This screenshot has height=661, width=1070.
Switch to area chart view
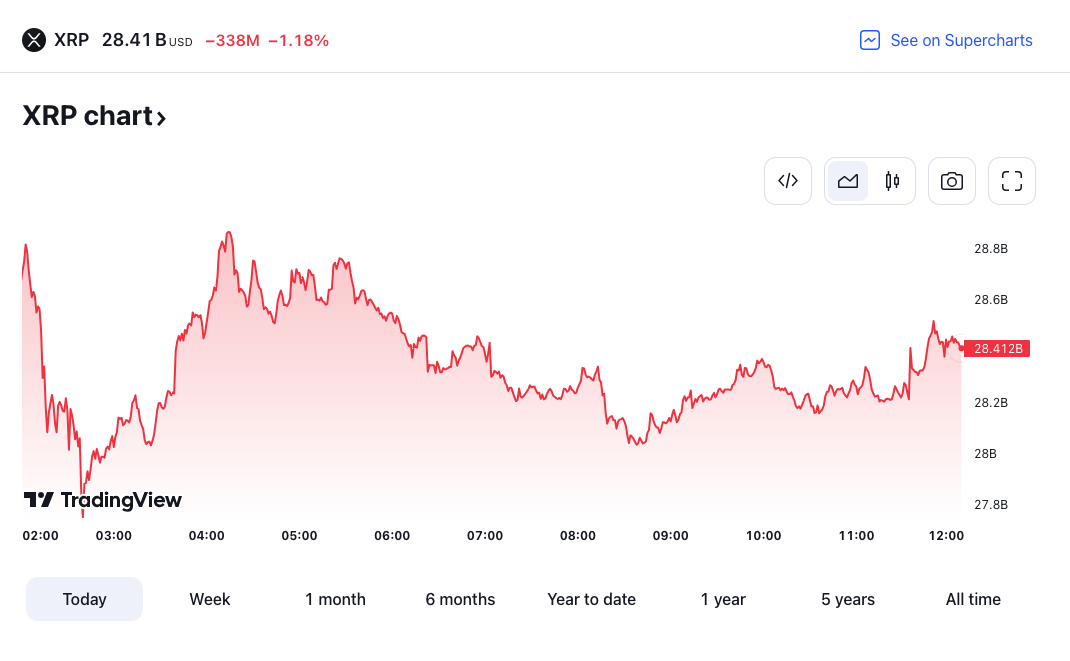848,181
